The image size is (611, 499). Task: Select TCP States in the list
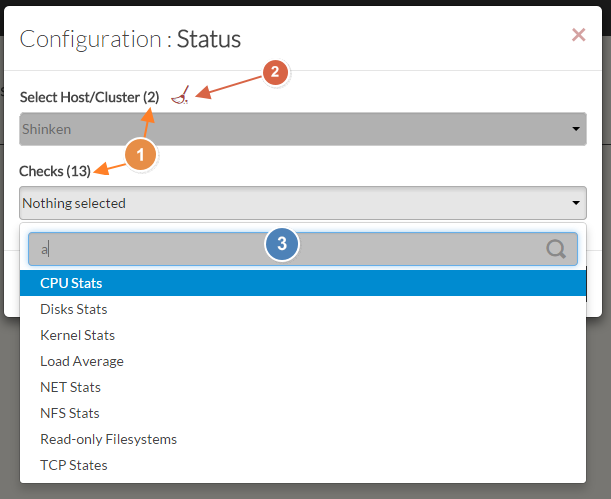click(74, 465)
